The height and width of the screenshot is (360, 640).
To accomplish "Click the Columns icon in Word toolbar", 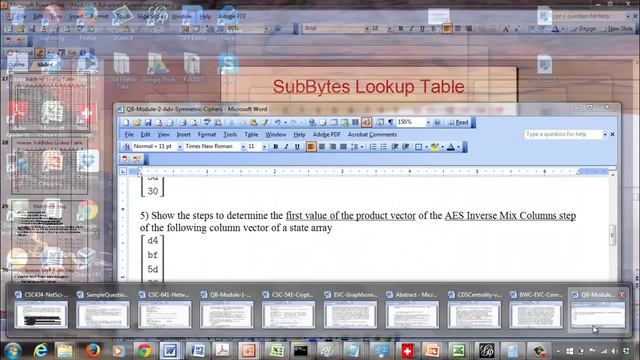I will pos(355,122).
